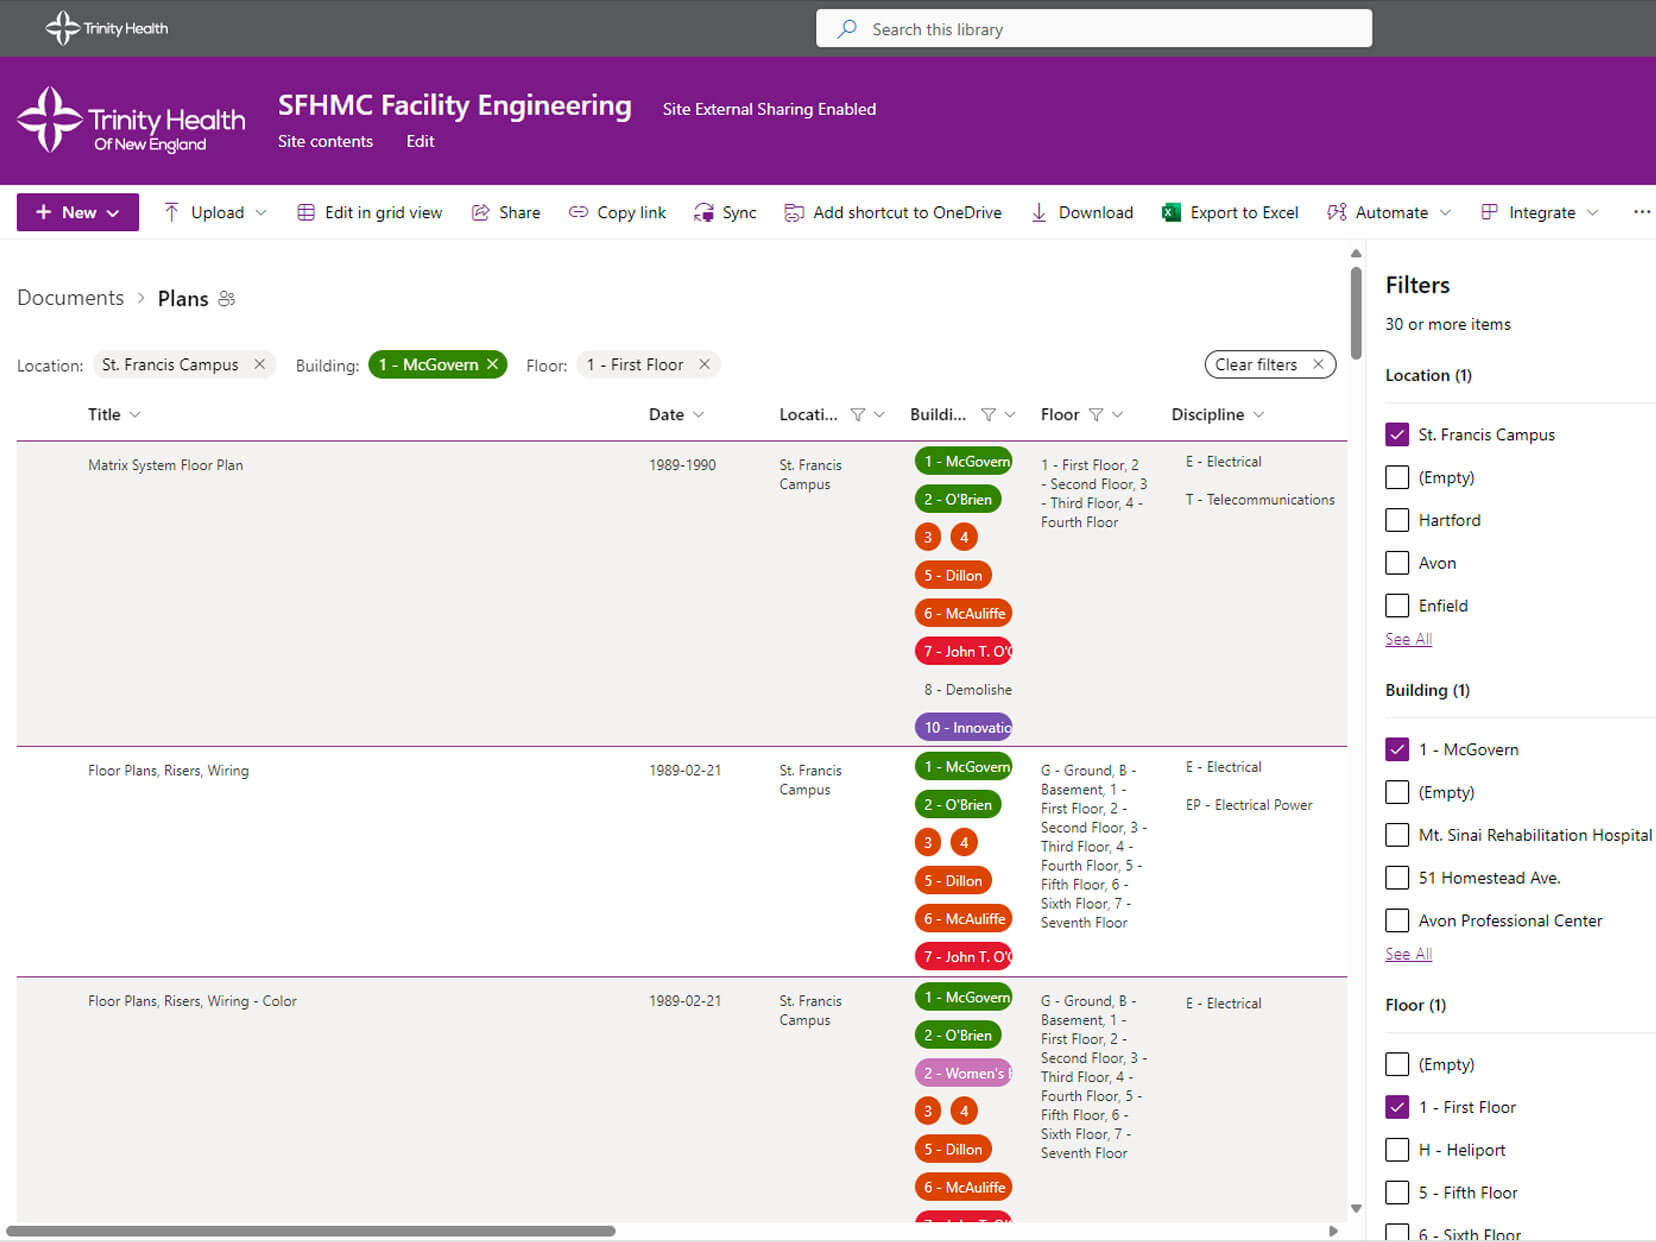Open Trinity Health Of New England site logo
The width and height of the screenshot is (1656, 1242).
pyautogui.click(x=131, y=121)
